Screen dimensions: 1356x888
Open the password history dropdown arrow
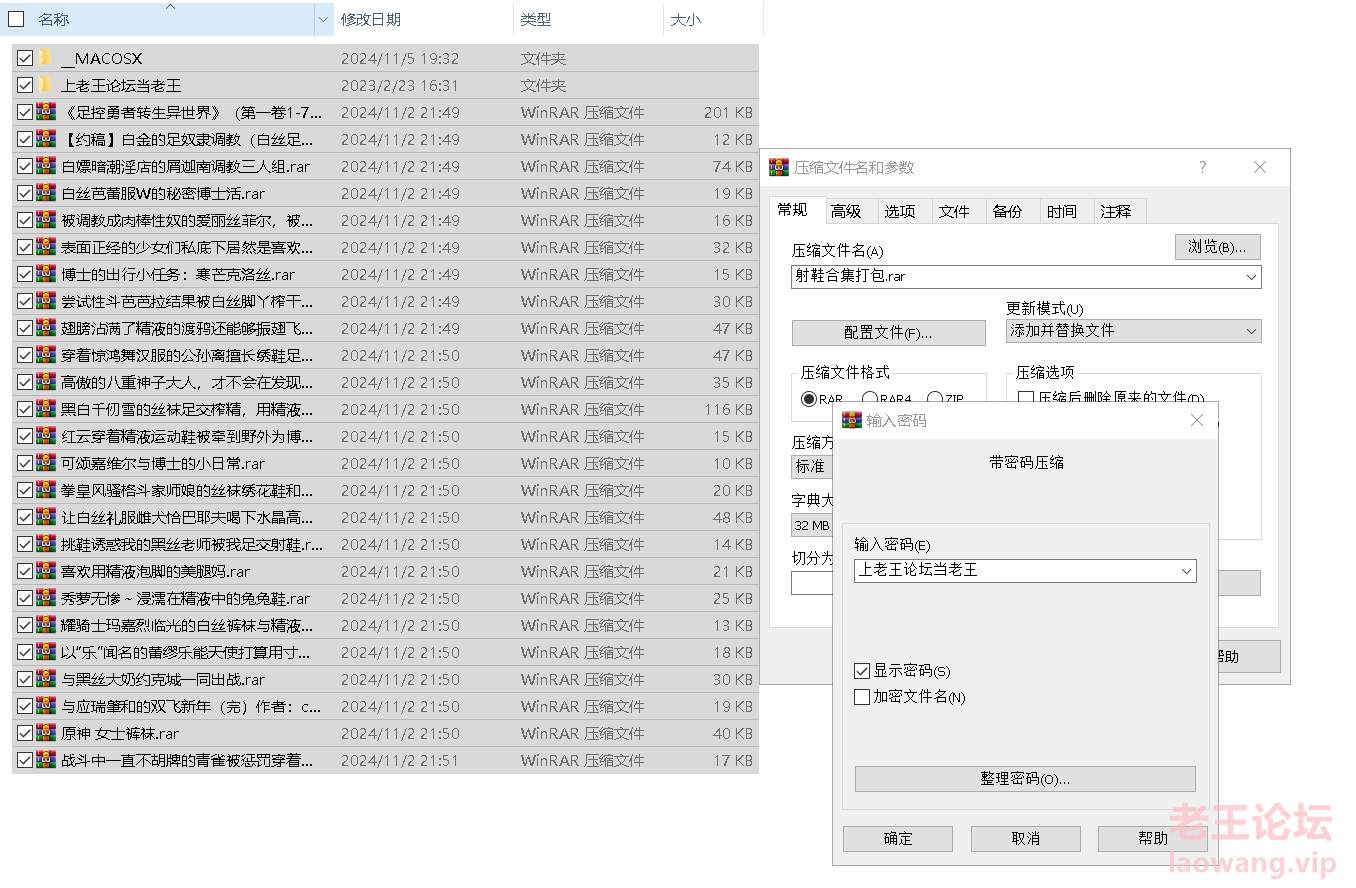(1186, 571)
